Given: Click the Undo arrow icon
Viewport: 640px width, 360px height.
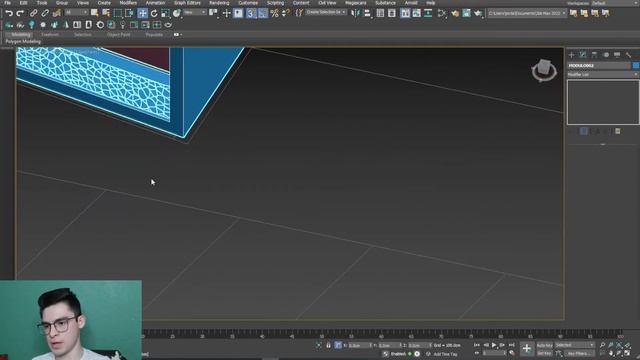Looking at the screenshot, I should pyautogui.click(x=9, y=13).
